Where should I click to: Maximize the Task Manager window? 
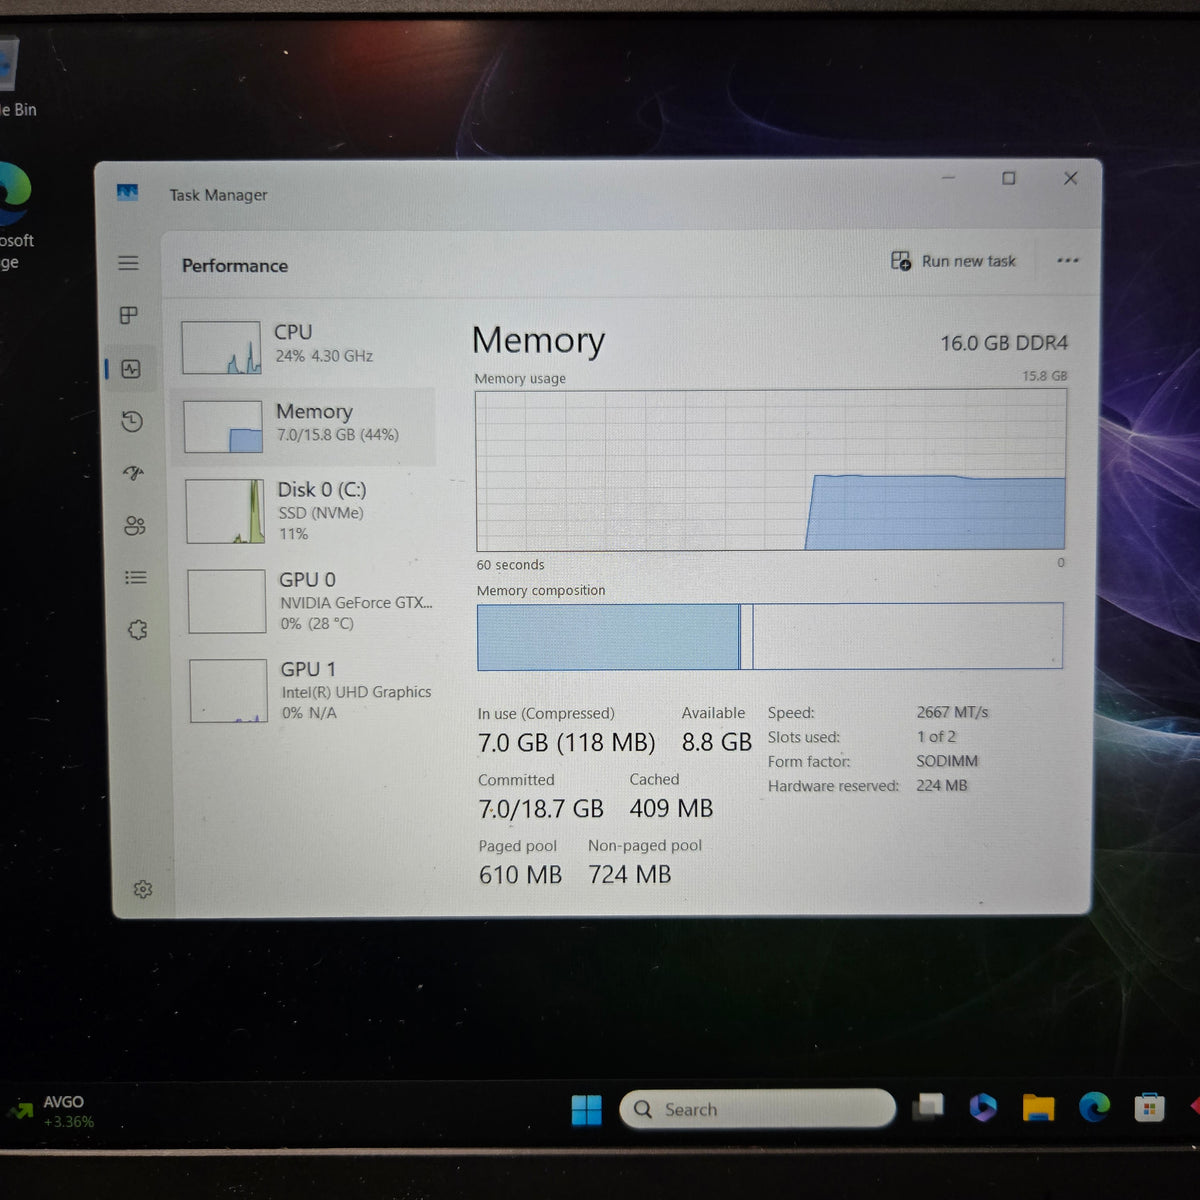(x=1009, y=178)
